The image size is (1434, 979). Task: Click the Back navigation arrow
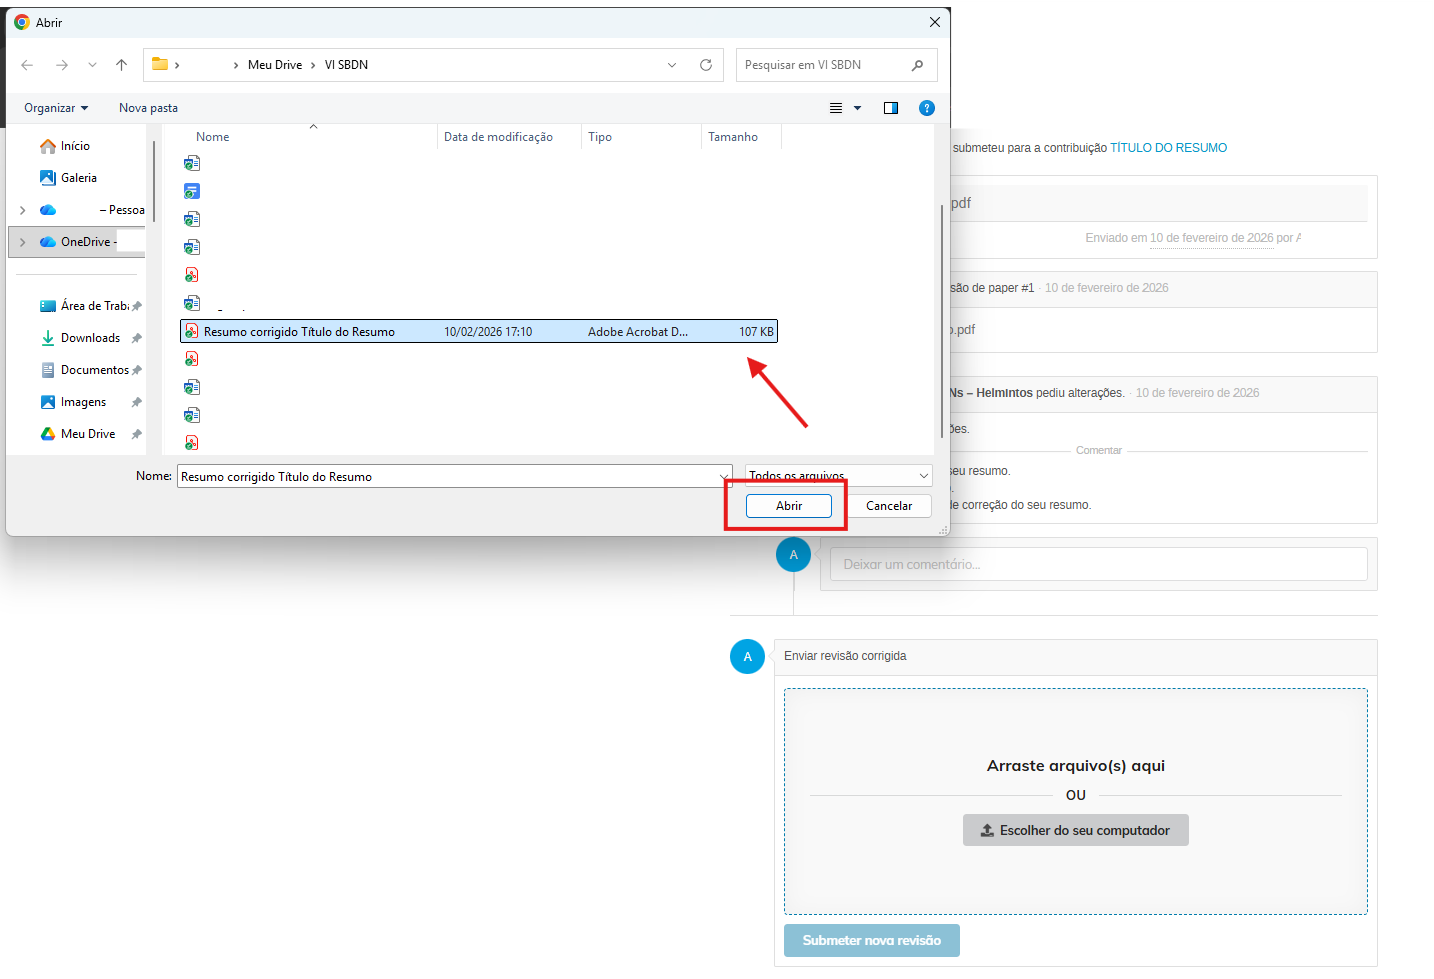coord(27,65)
